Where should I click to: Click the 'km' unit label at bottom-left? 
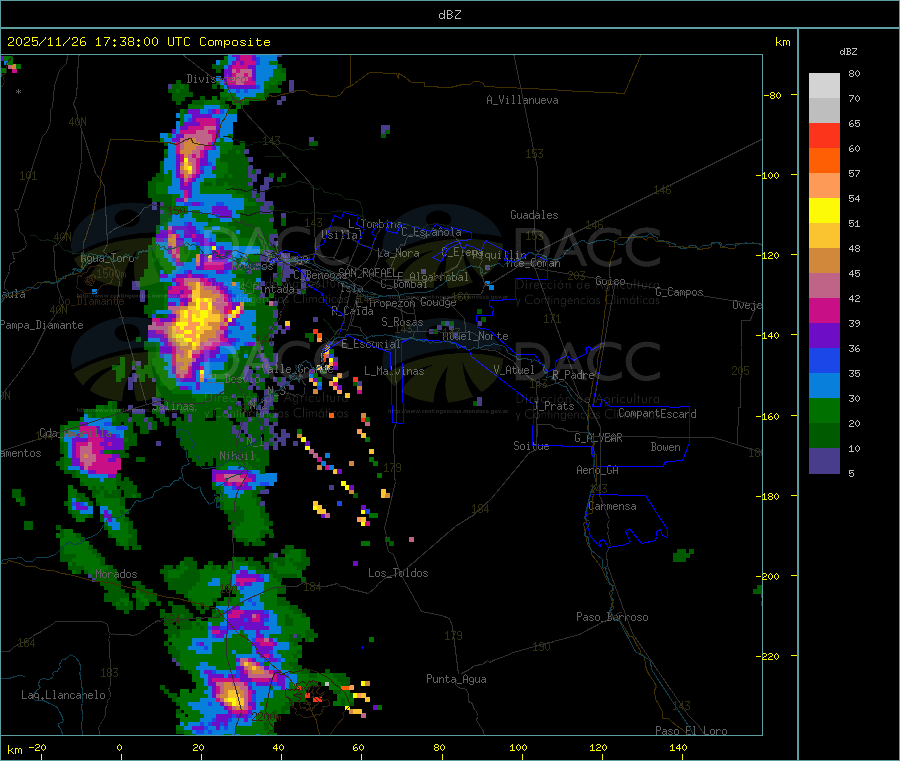[x=14, y=750]
